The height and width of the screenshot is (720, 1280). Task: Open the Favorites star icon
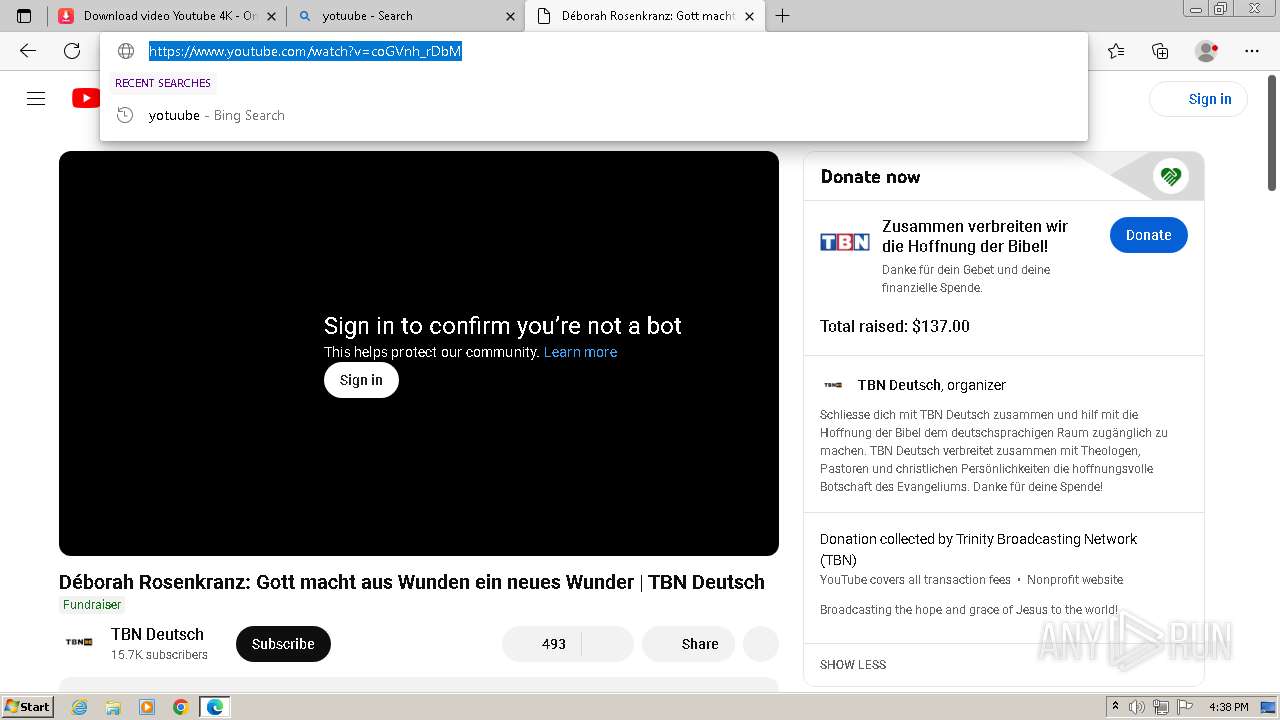point(1116,51)
